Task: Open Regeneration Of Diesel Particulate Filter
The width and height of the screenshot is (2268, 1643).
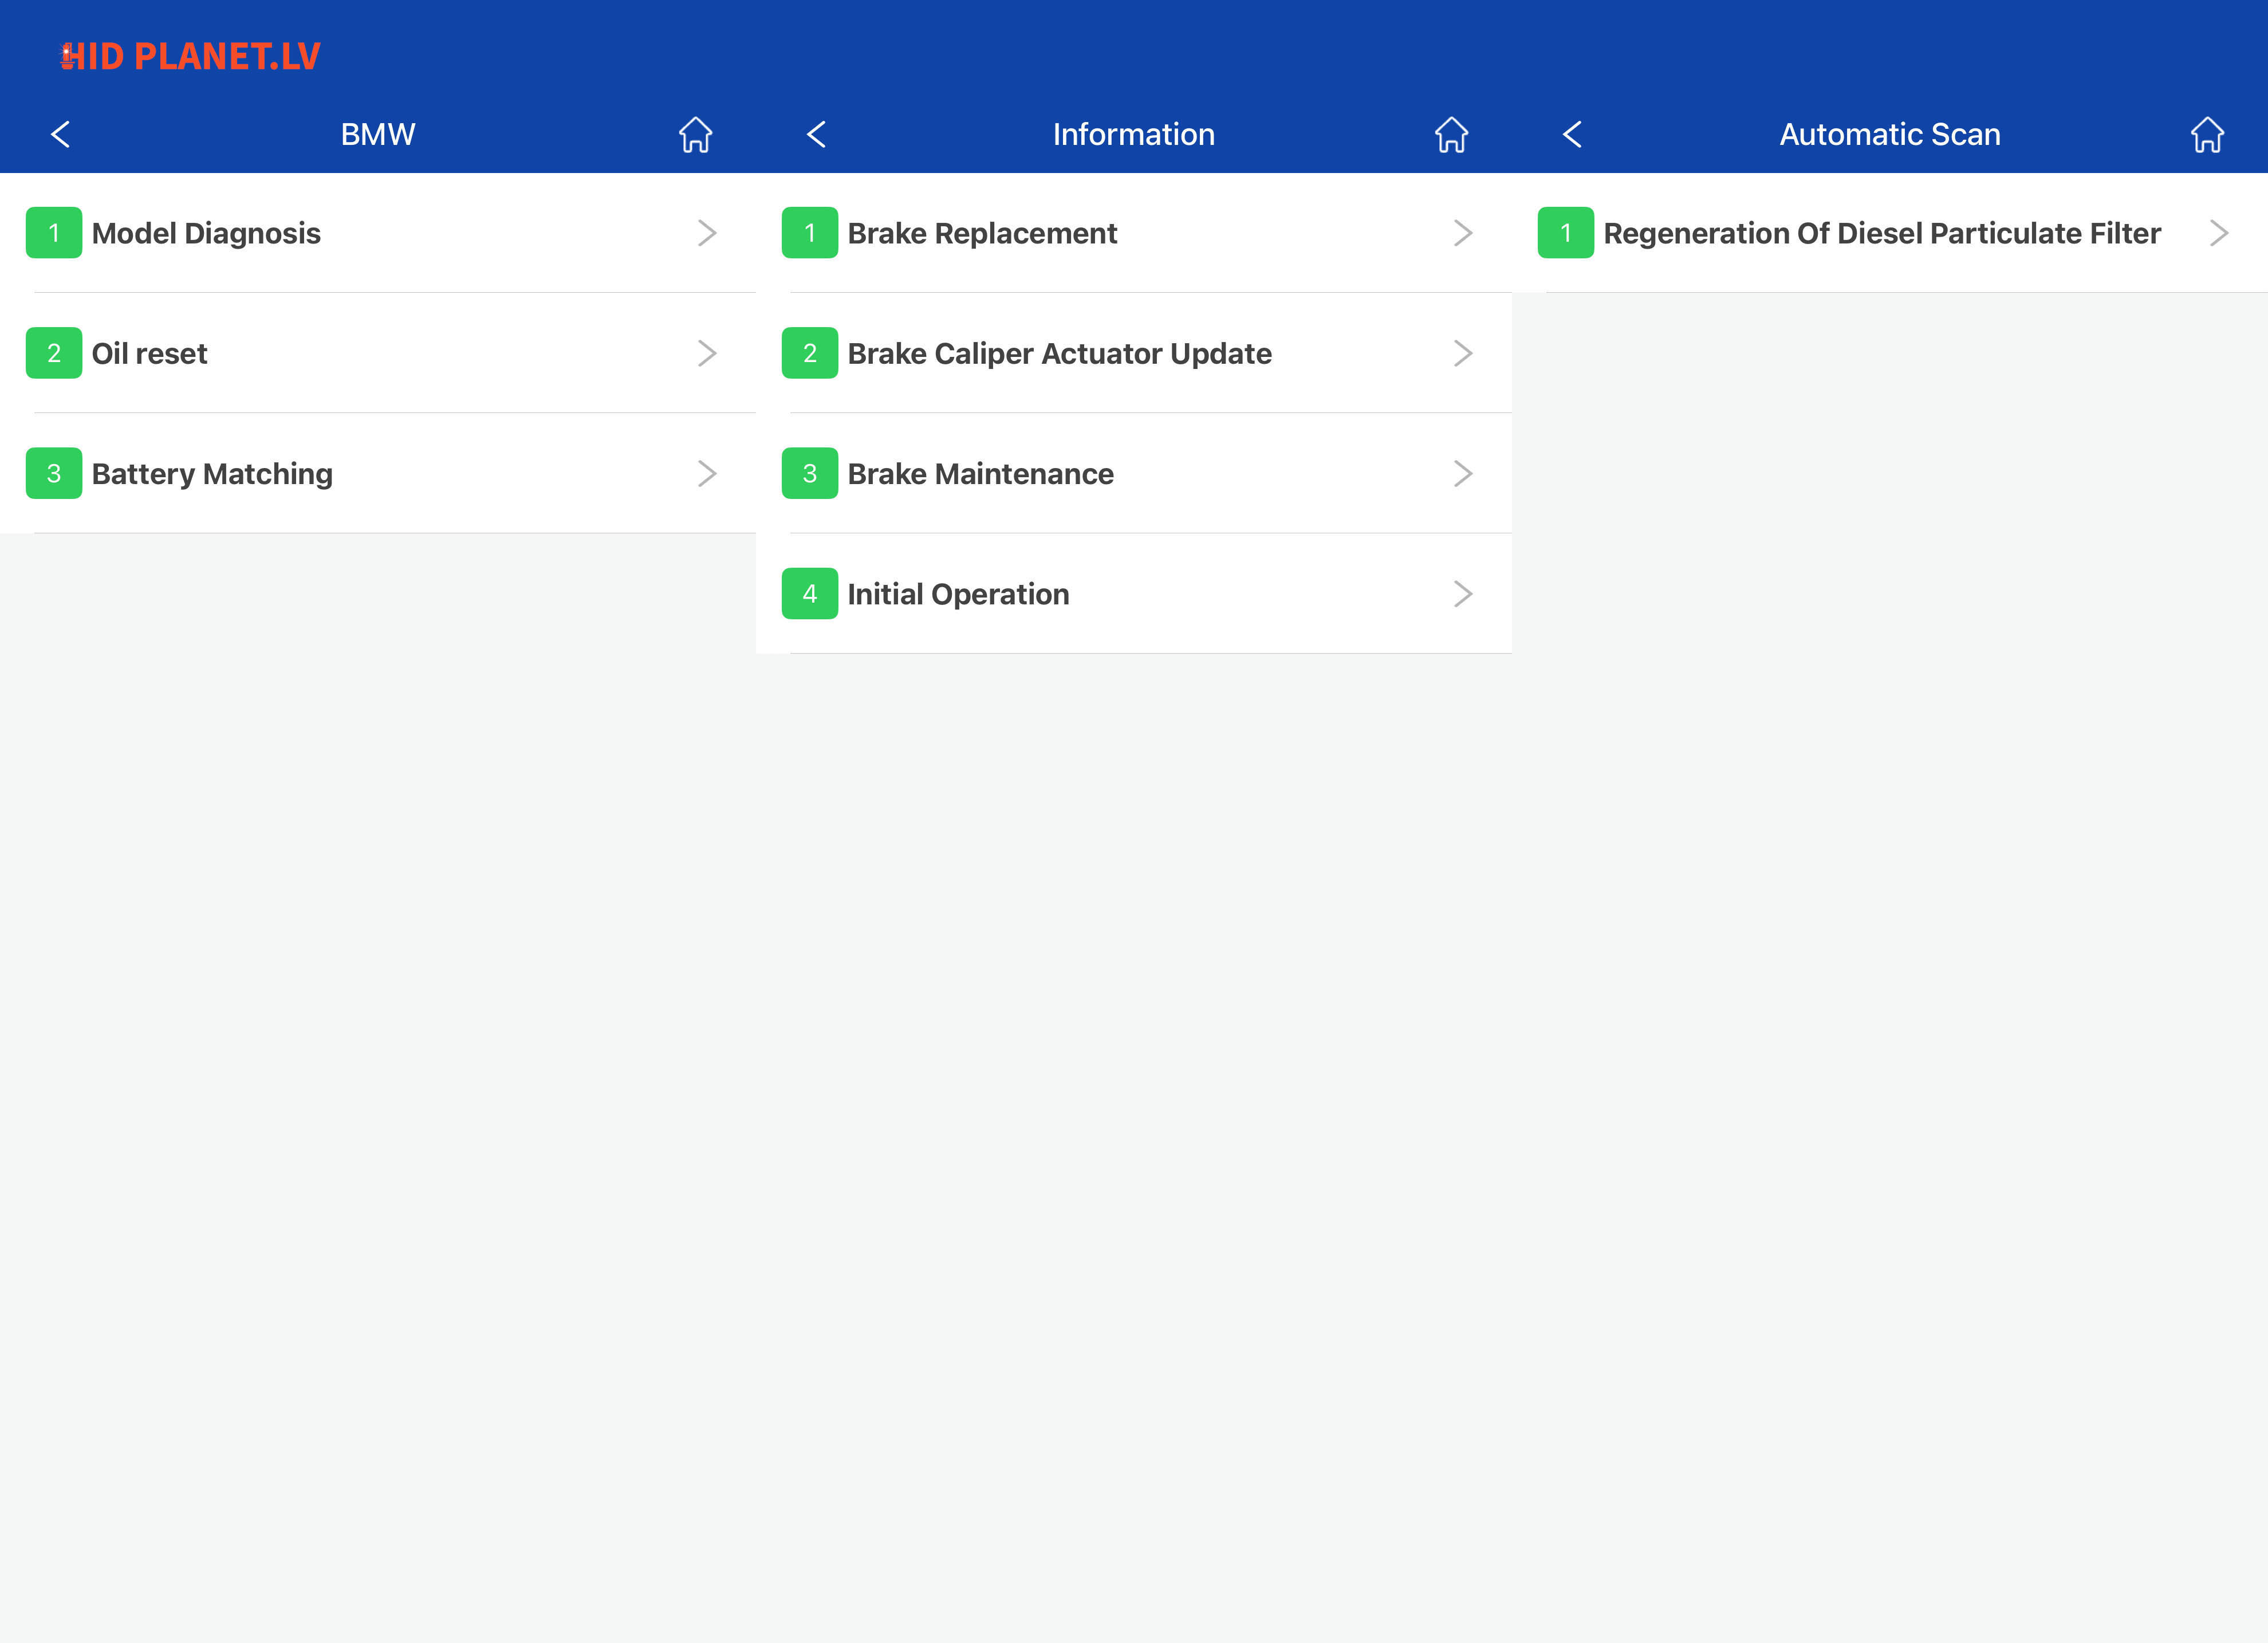Action: 1881,233
